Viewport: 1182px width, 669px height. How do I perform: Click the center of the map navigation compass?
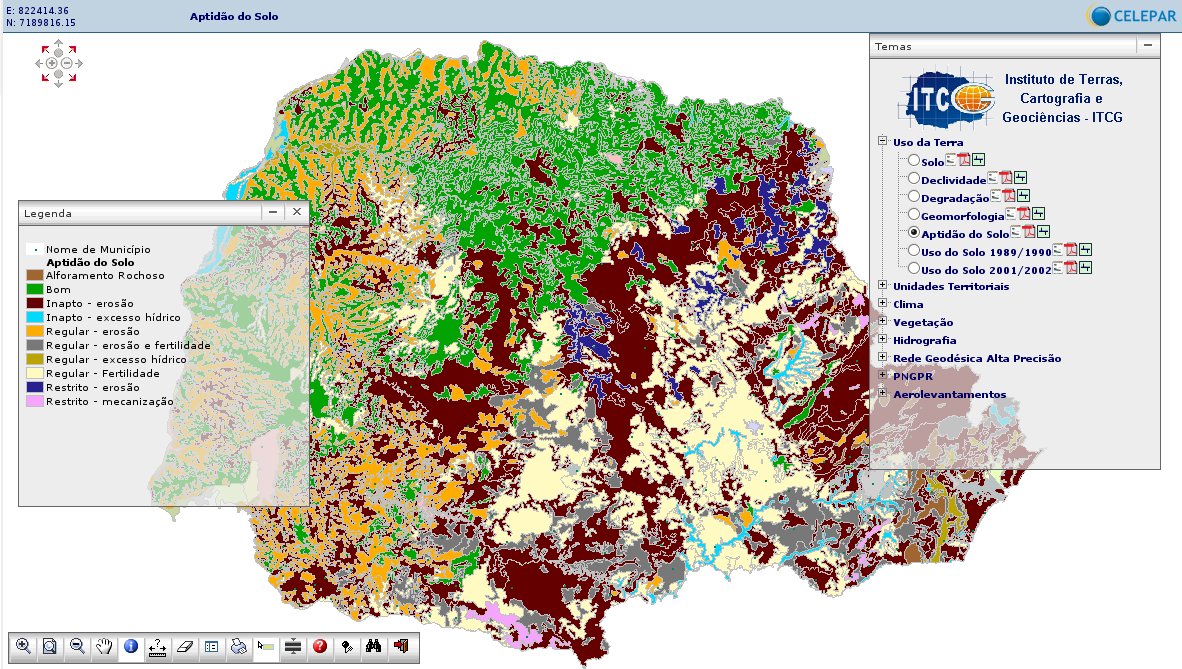point(59,63)
